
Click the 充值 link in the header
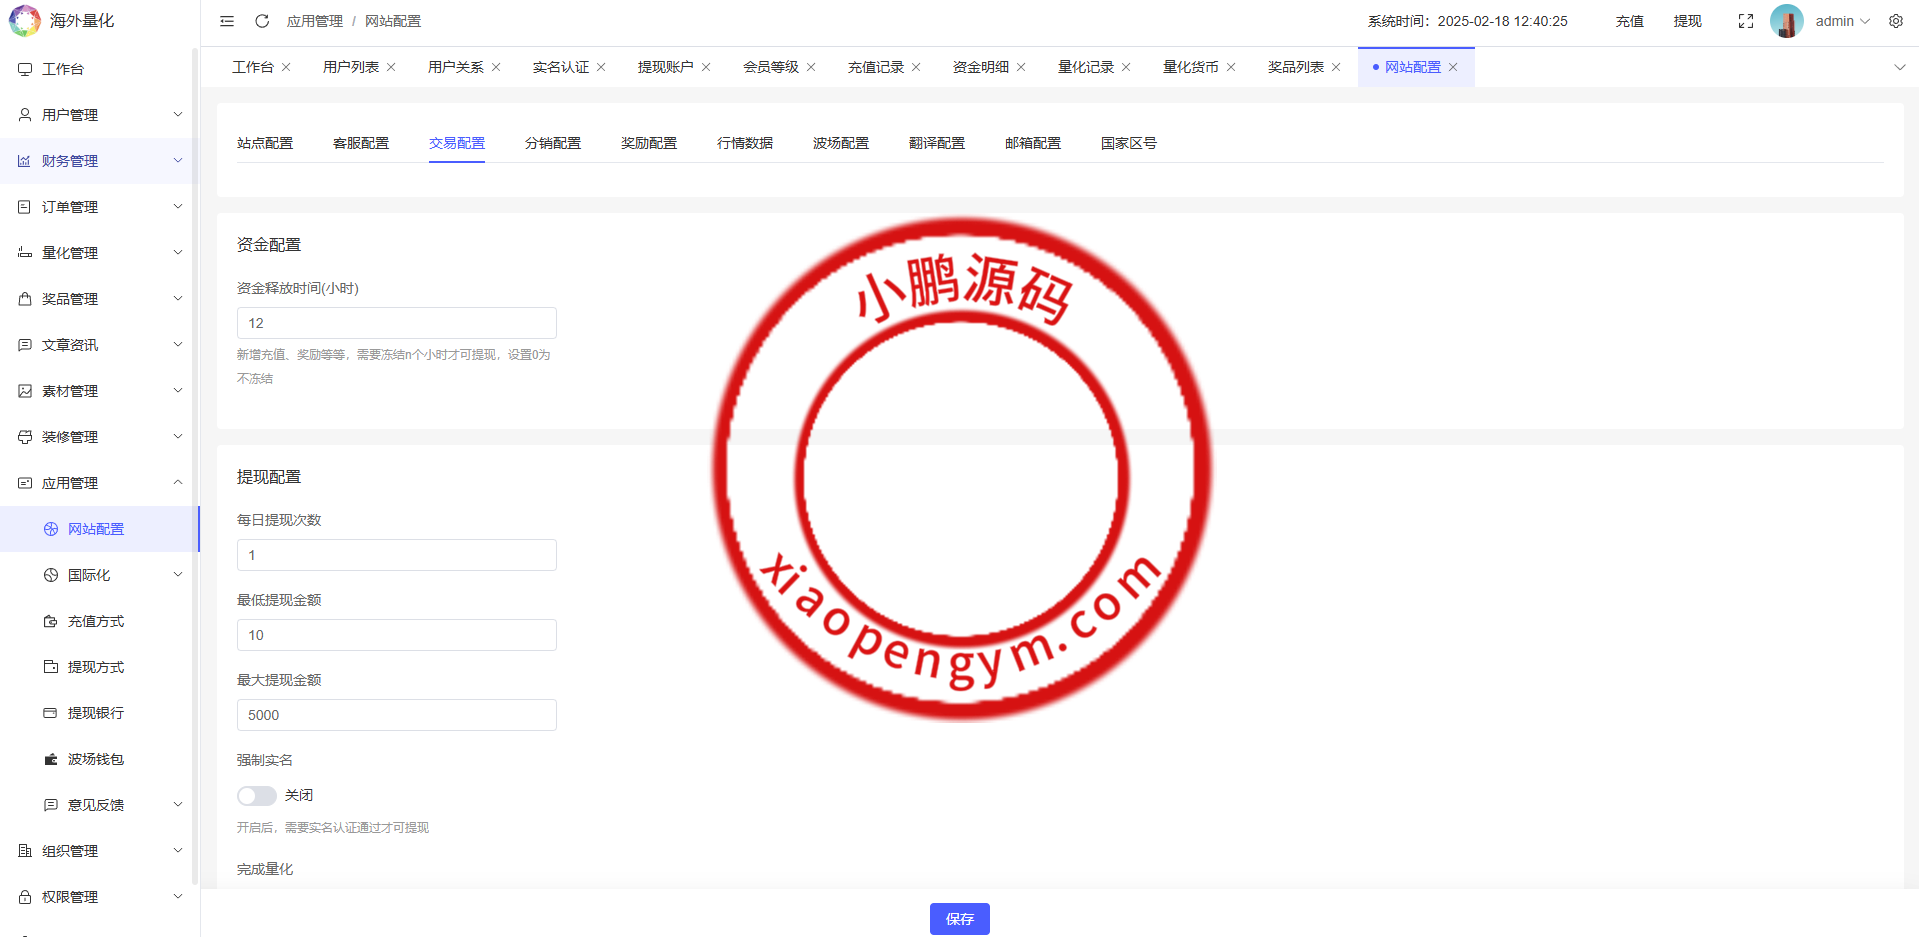pyautogui.click(x=1629, y=21)
